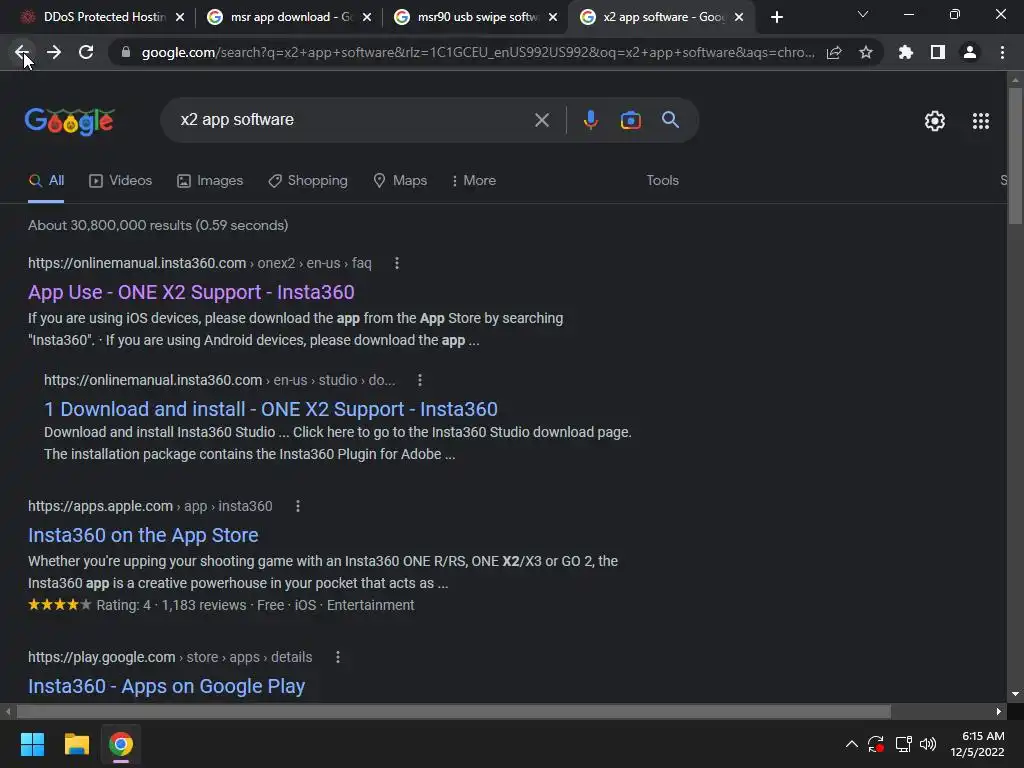Open more options for Download and install result
Viewport: 1024px width, 768px height.
point(420,380)
